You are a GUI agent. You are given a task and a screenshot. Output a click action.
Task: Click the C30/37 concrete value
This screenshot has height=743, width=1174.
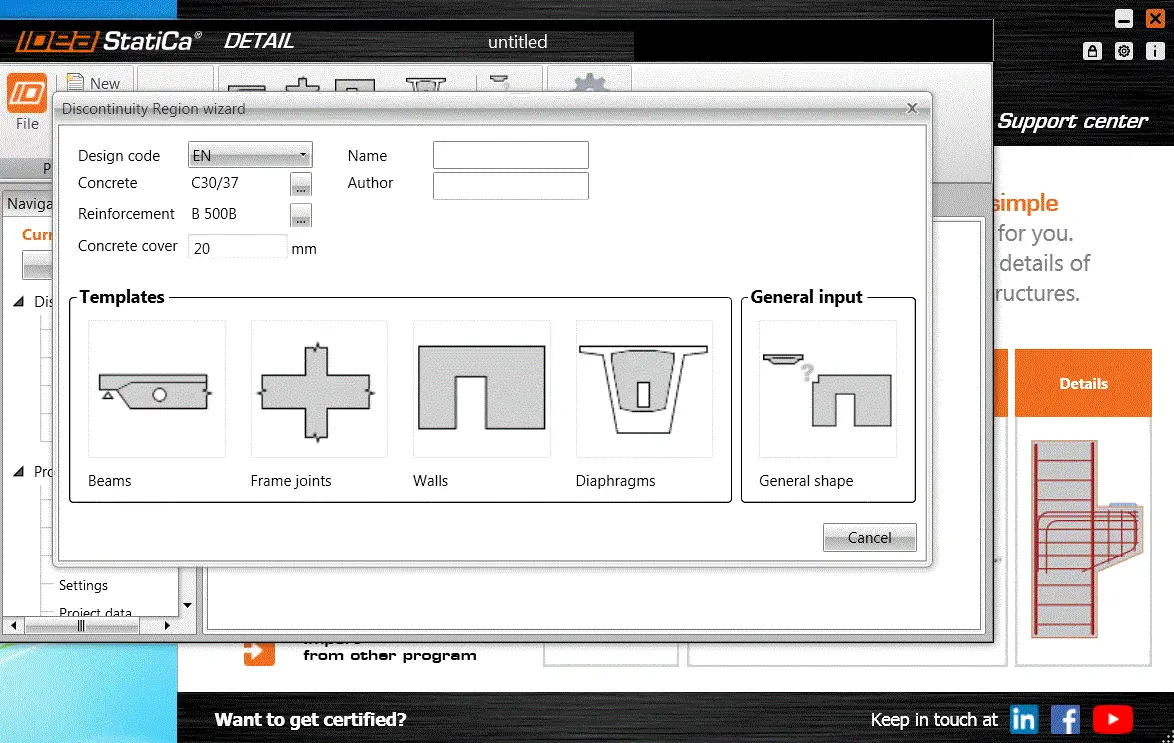coord(215,183)
